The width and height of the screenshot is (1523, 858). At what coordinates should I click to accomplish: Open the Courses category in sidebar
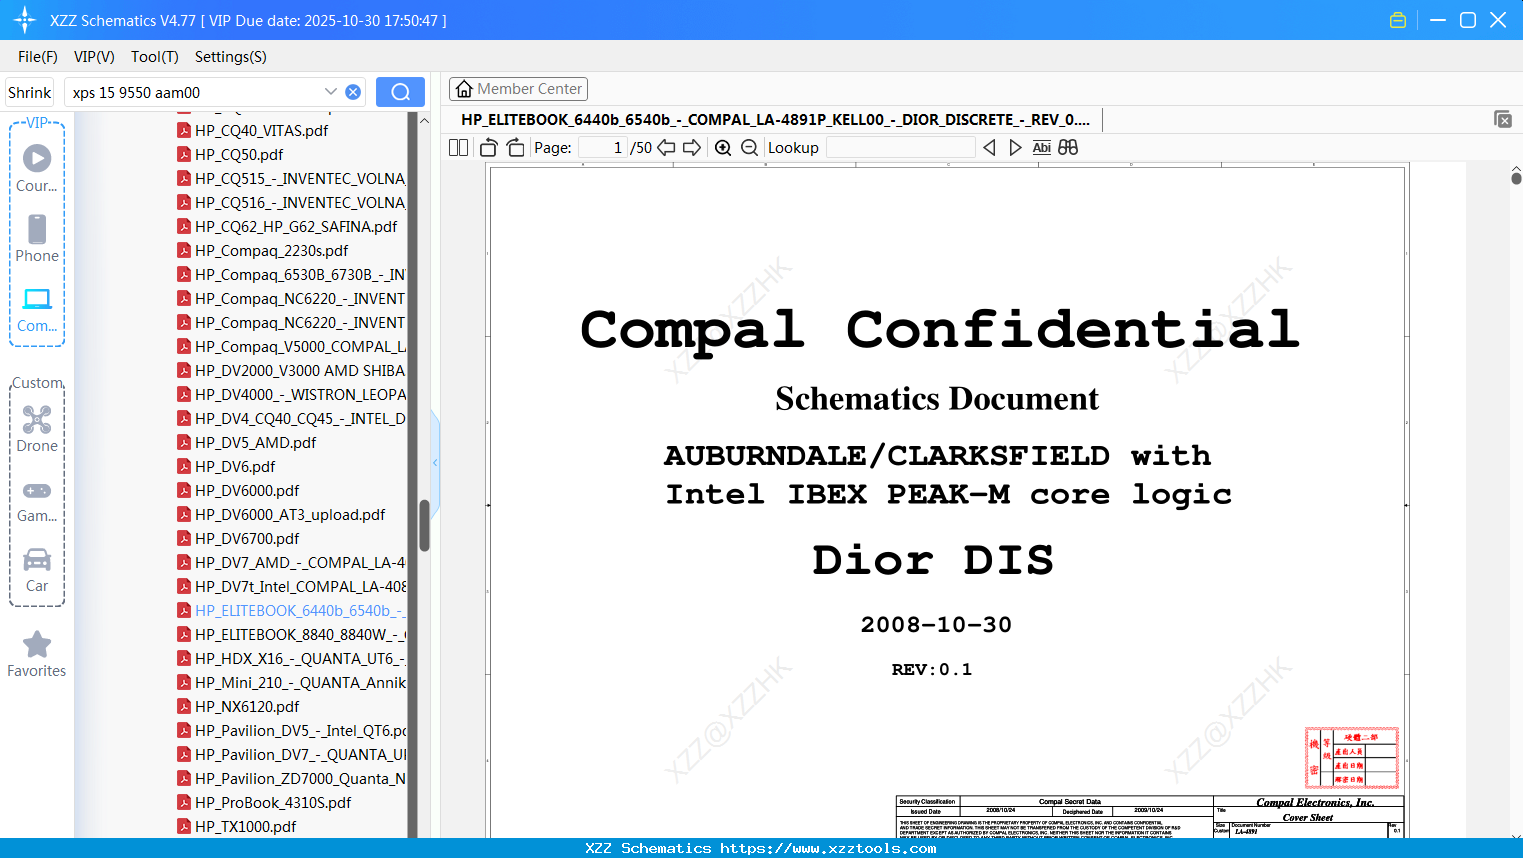[37, 168]
